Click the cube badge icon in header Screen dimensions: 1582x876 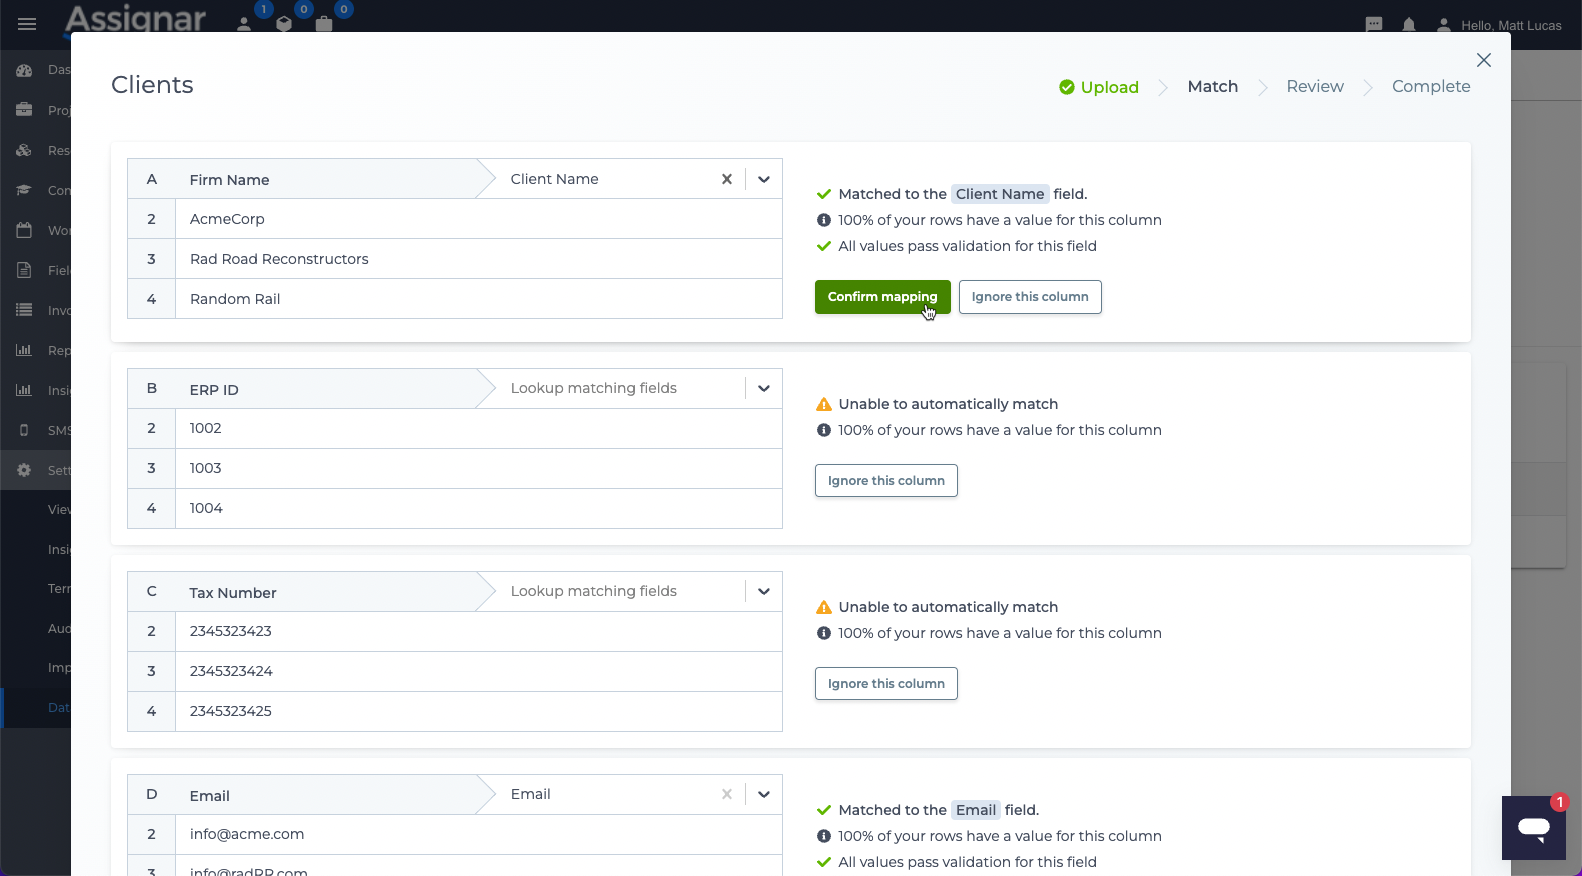(284, 24)
